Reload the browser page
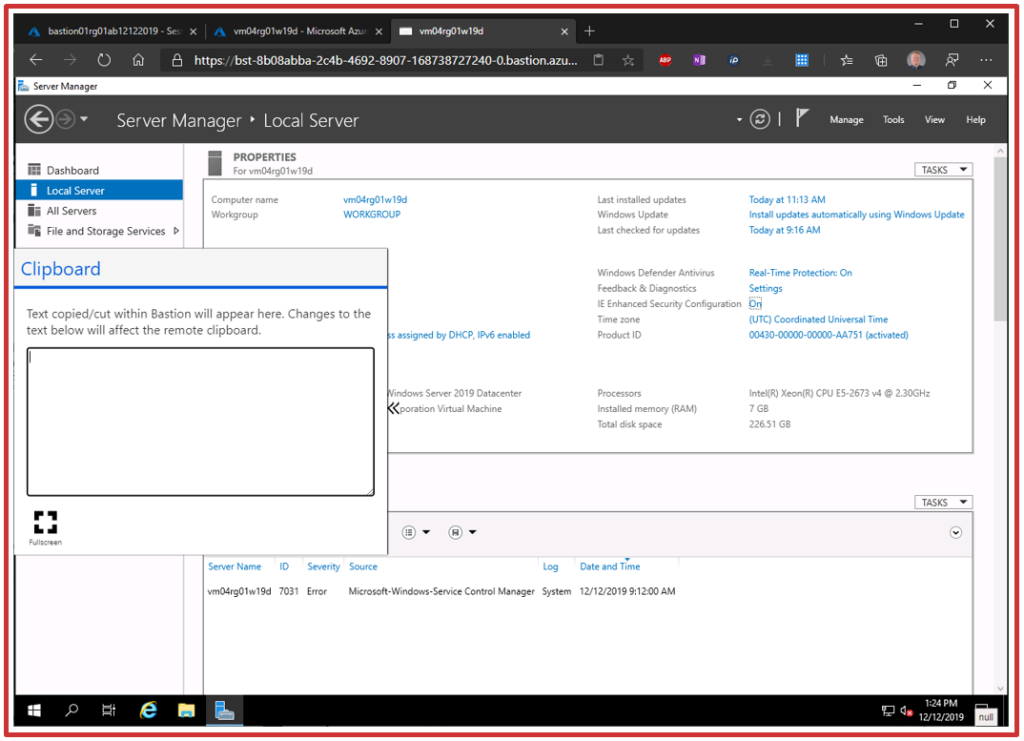 click(104, 61)
